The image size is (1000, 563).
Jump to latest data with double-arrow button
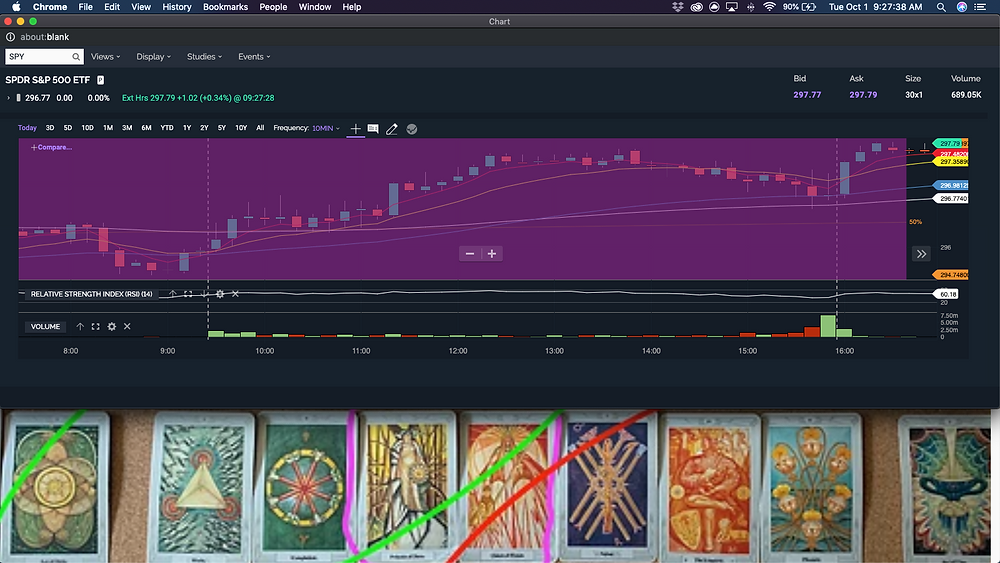tap(922, 254)
